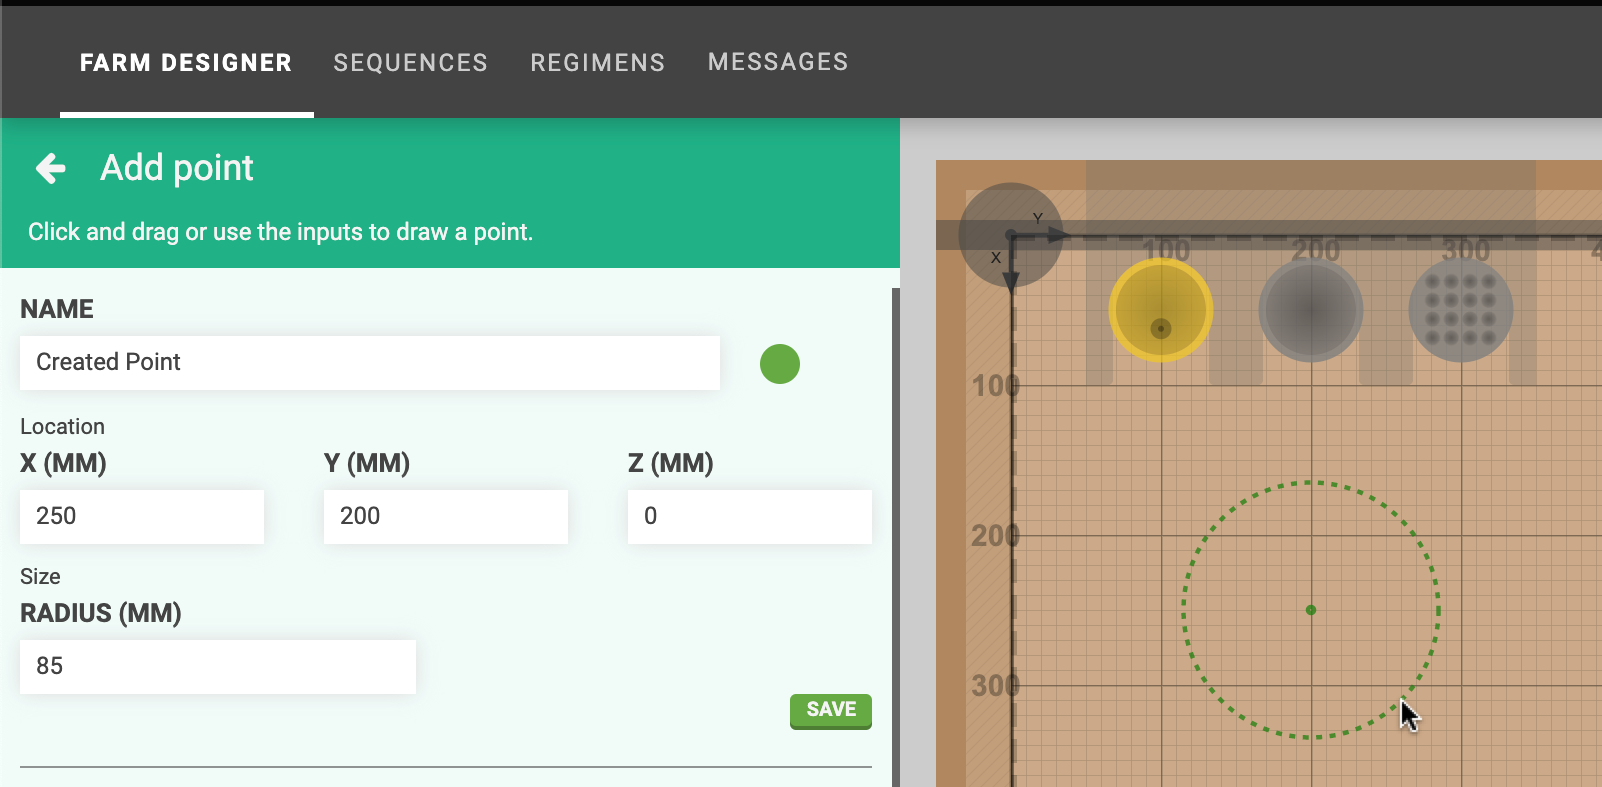Click the back arrow in Add point header
This screenshot has width=1602, height=787.
point(51,168)
